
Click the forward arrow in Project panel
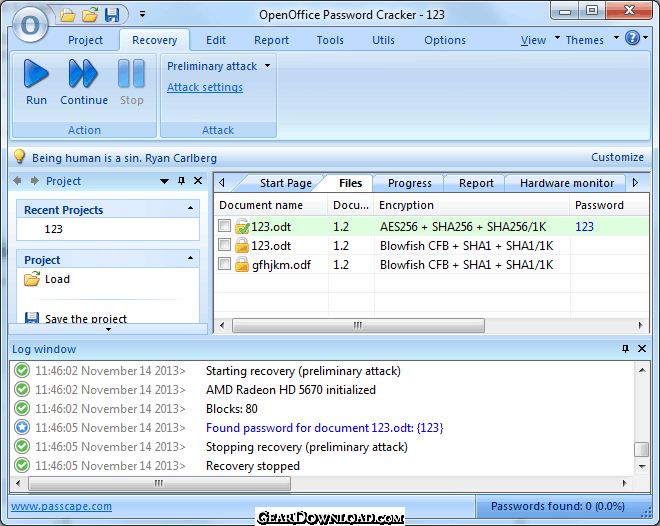35,181
